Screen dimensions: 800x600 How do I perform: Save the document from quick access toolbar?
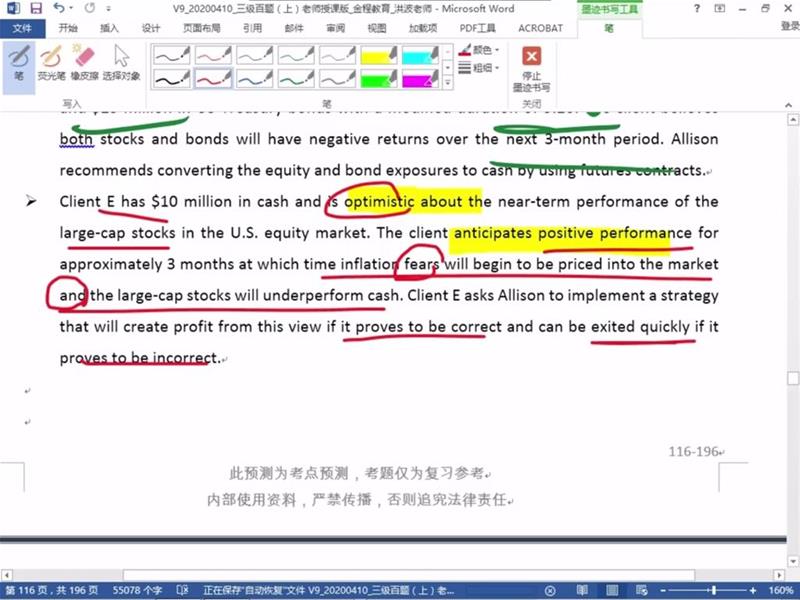click(36, 8)
